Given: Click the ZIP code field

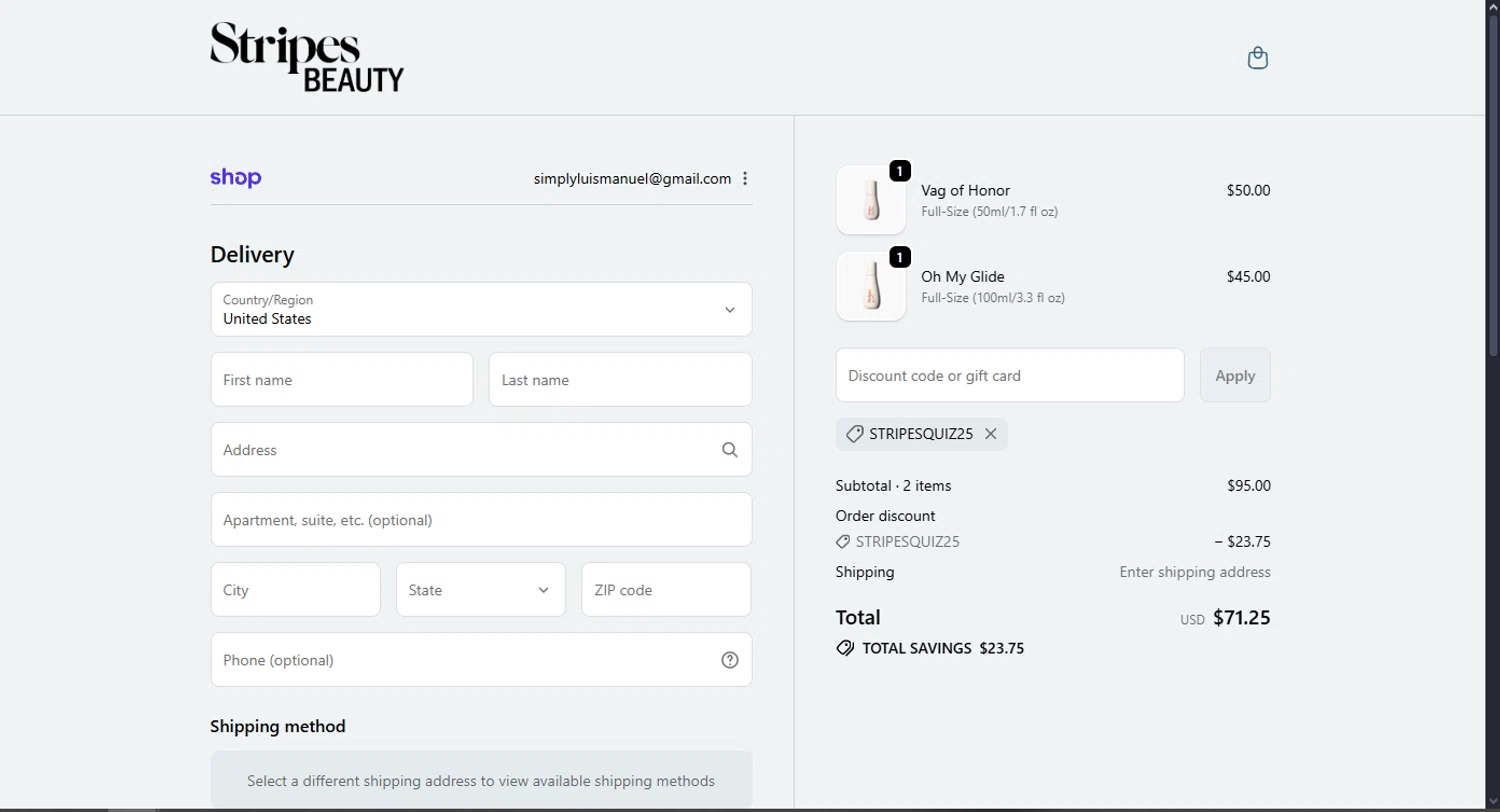Looking at the screenshot, I should (x=666, y=590).
